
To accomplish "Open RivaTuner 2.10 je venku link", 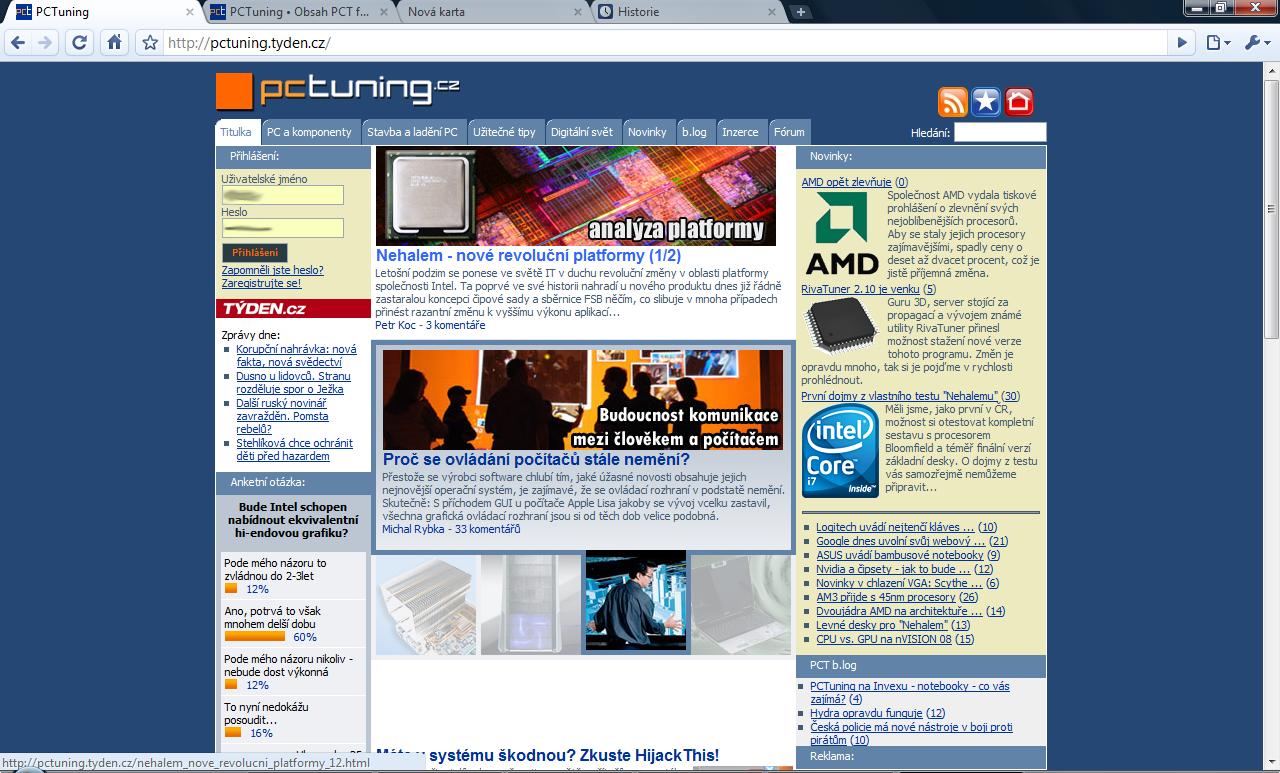I will tap(860, 289).
